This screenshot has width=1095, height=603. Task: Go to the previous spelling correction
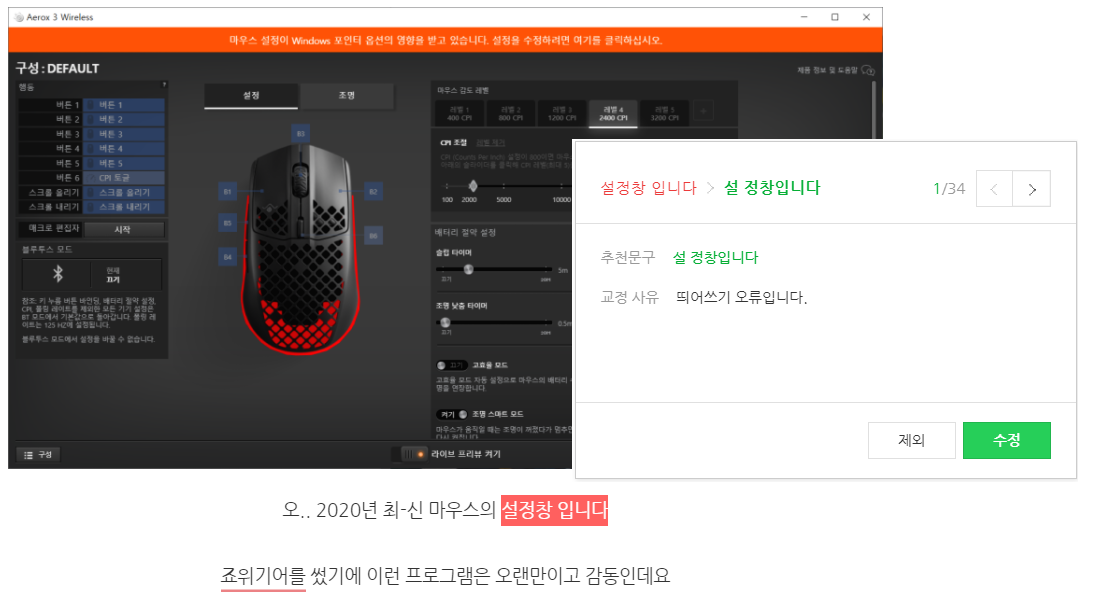point(994,189)
